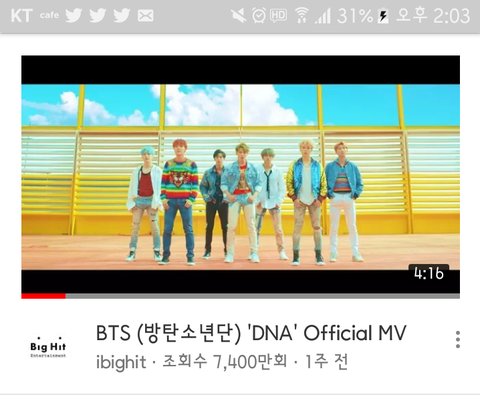Tap the HD voice status icon

pos(278,16)
